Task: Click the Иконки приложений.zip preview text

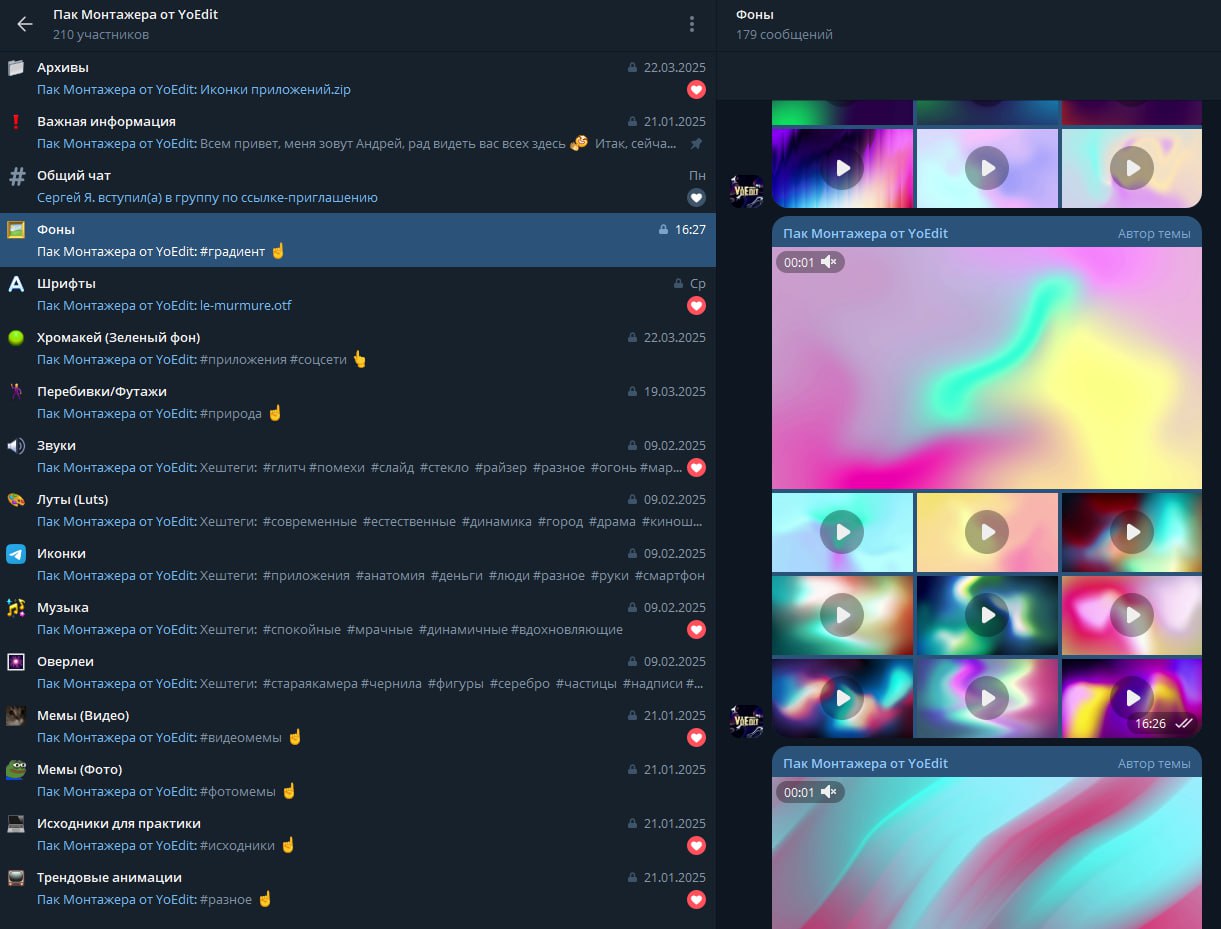Action: pyautogui.click(x=275, y=90)
